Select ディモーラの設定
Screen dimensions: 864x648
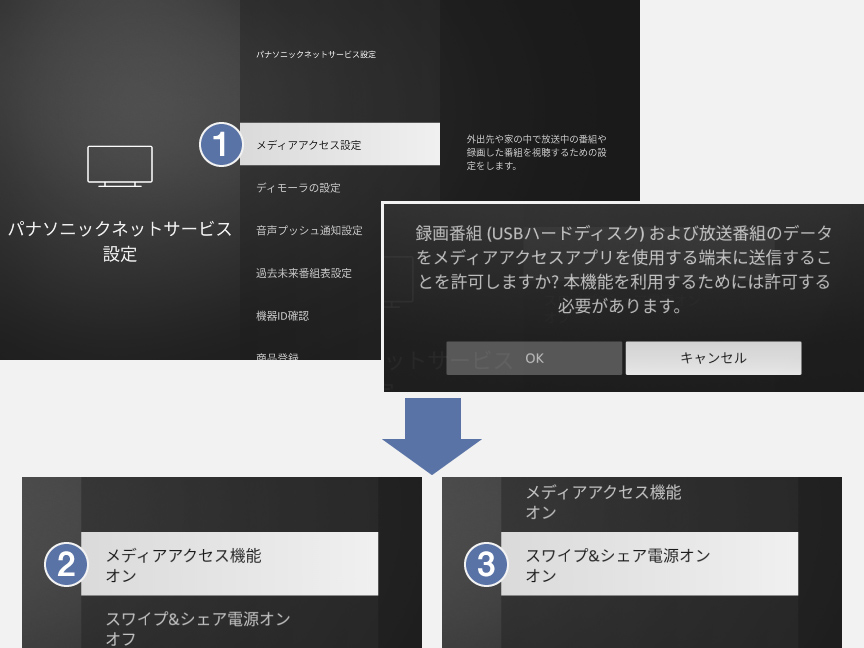tap(340, 188)
